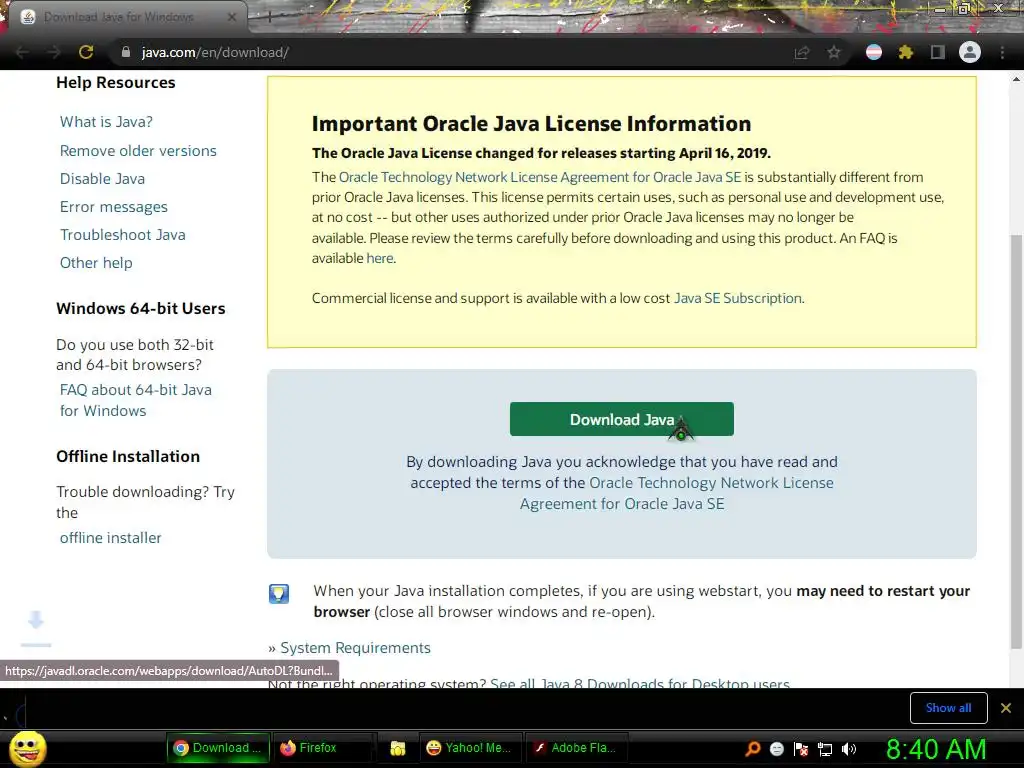
Task: Switch to Adobe Flash taskbar item
Action: [575, 748]
